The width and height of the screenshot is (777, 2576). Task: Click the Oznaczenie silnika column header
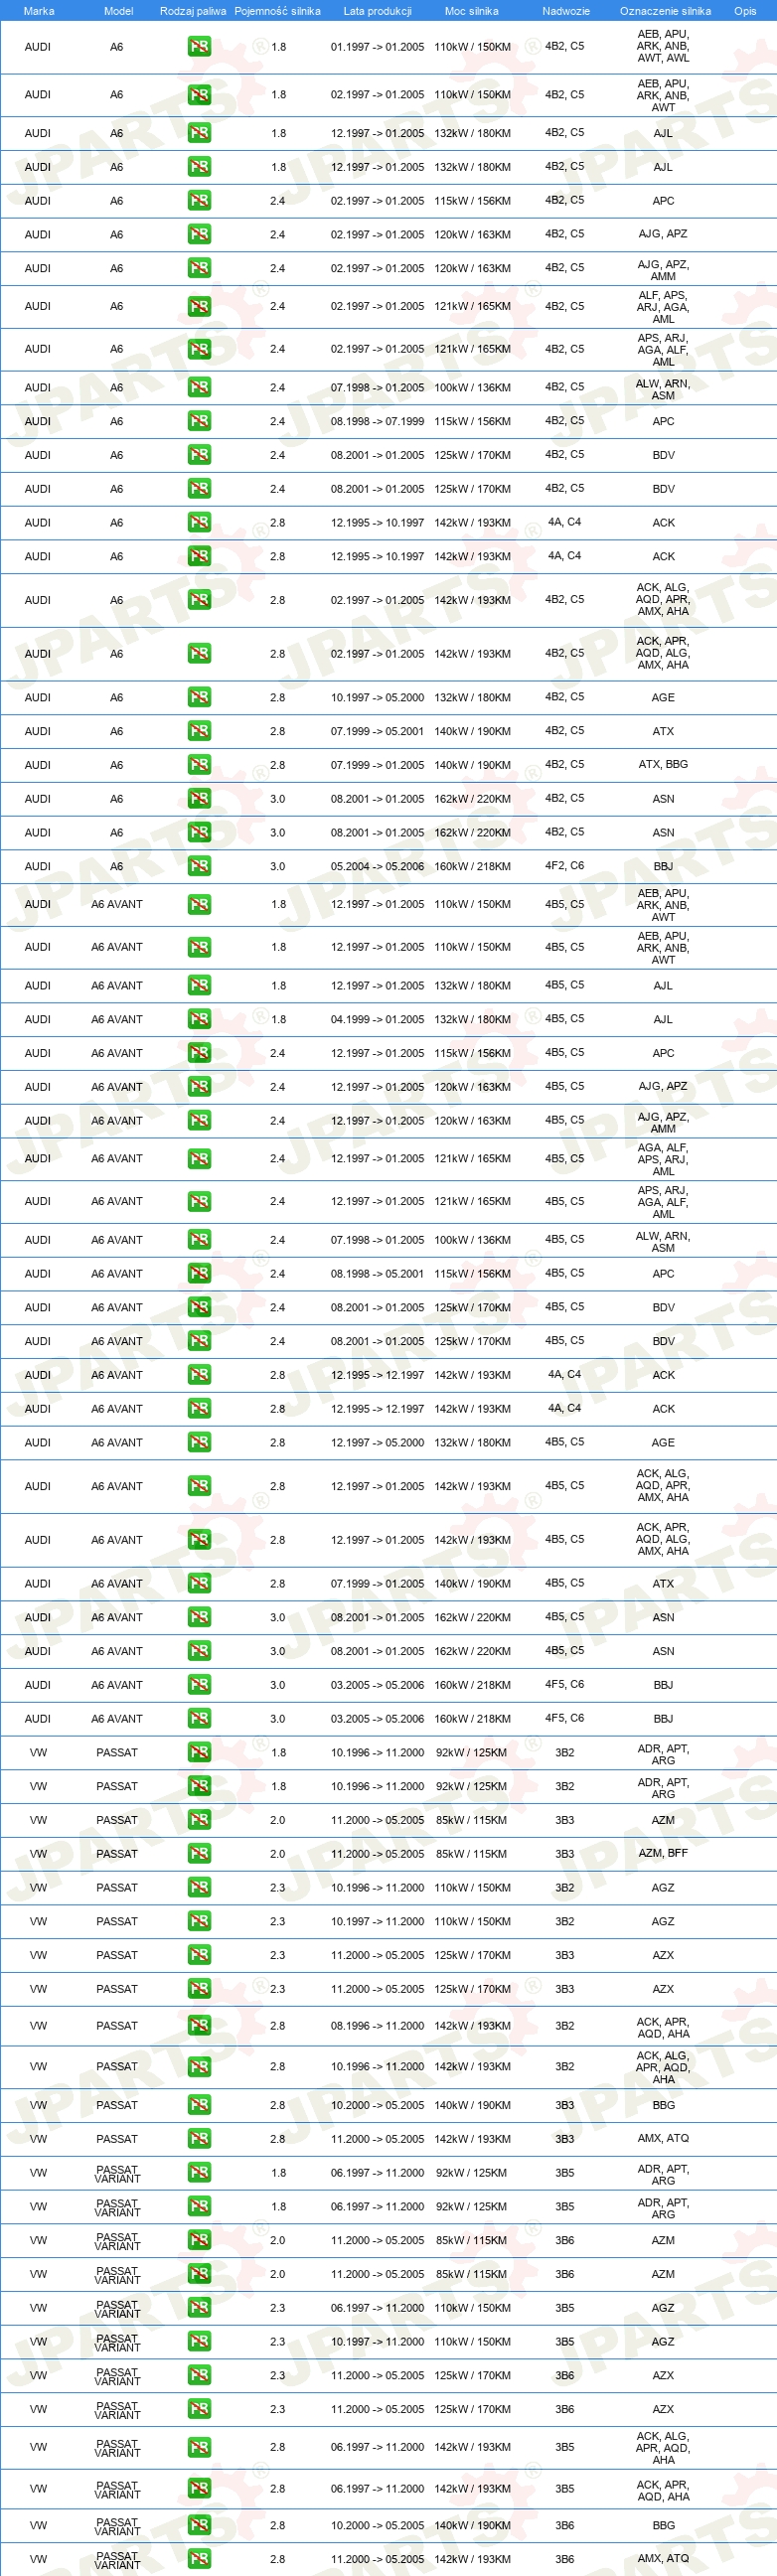[666, 11]
